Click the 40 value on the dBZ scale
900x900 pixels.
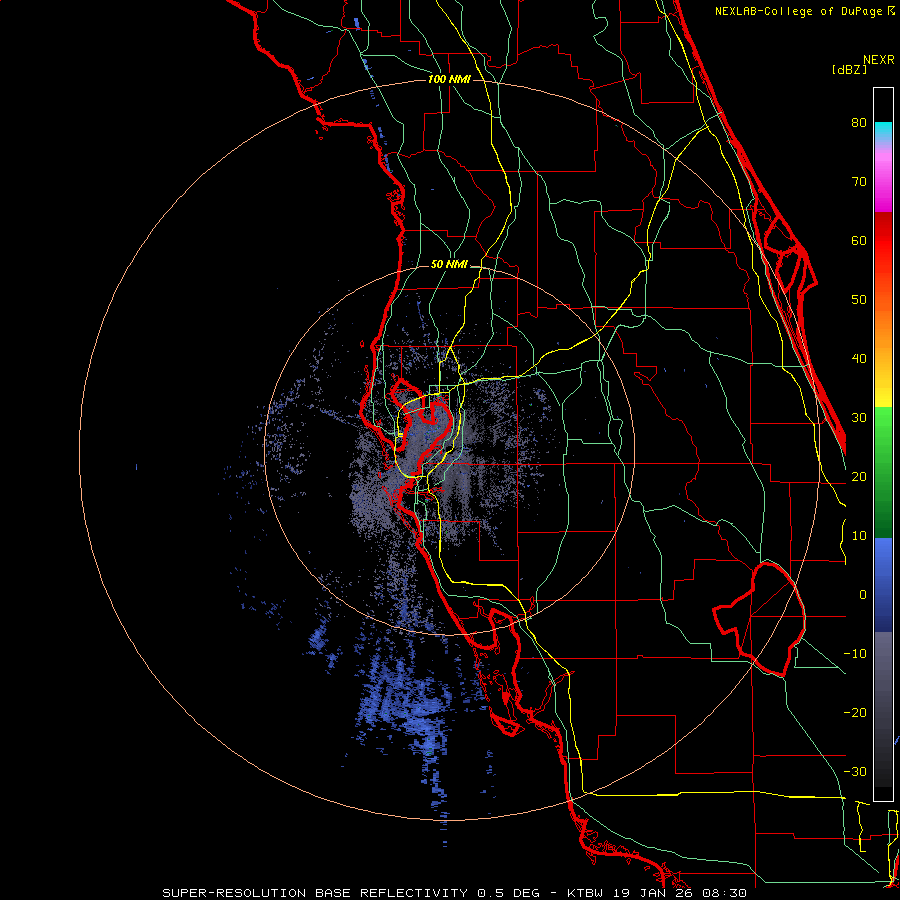click(x=859, y=359)
